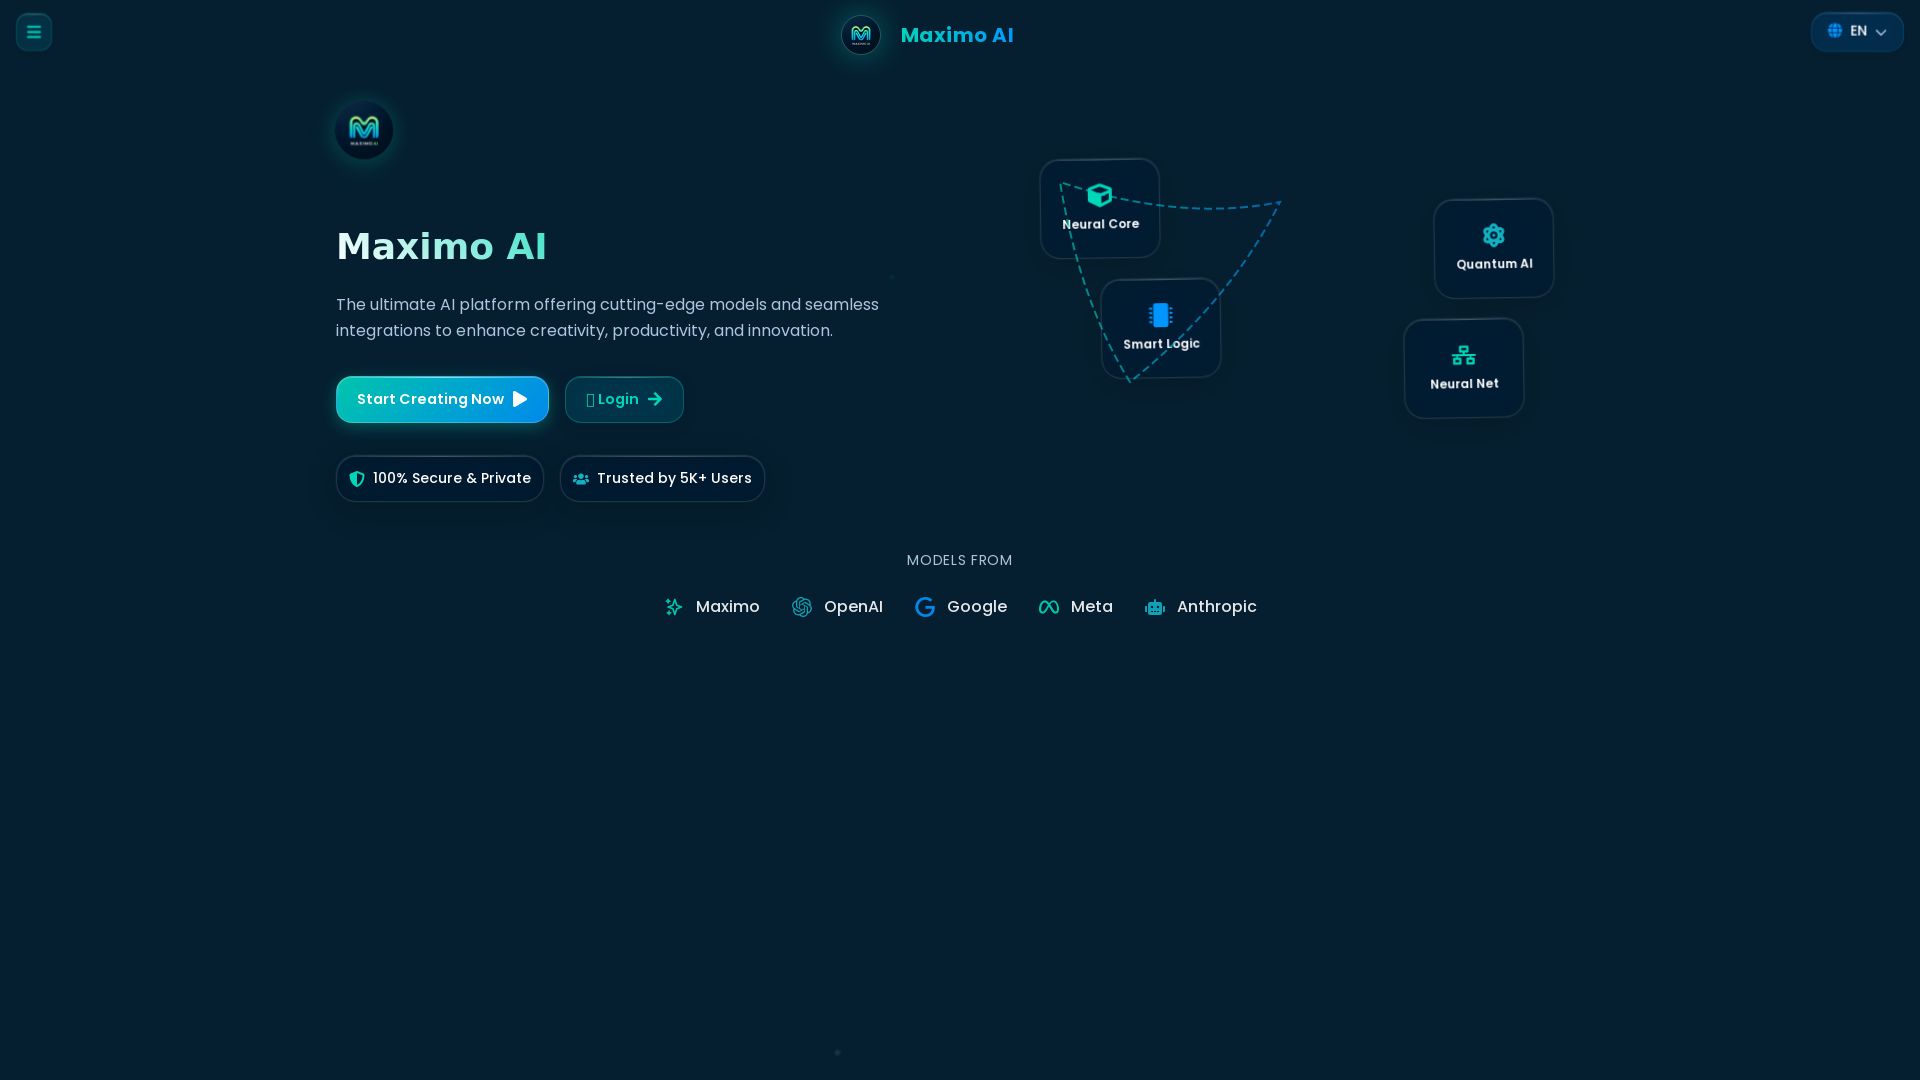Click the Neural Core cube icon

[x=1099, y=195]
